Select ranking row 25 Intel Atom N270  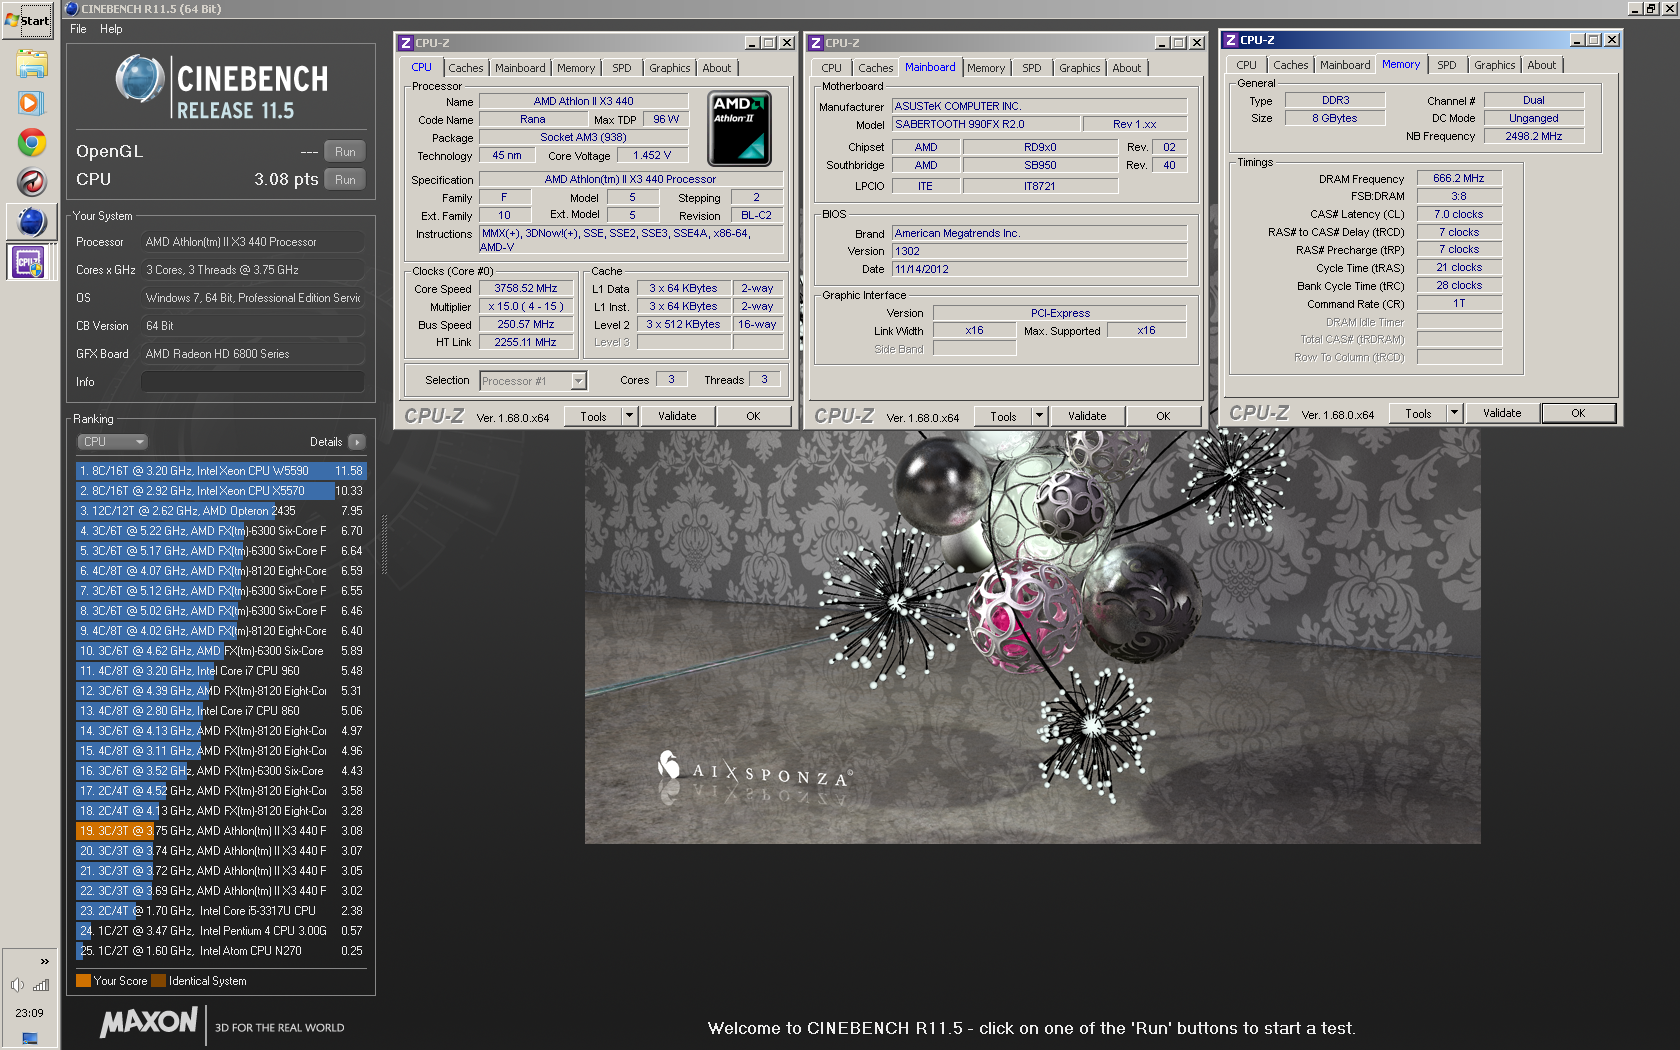click(x=221, y=951)
